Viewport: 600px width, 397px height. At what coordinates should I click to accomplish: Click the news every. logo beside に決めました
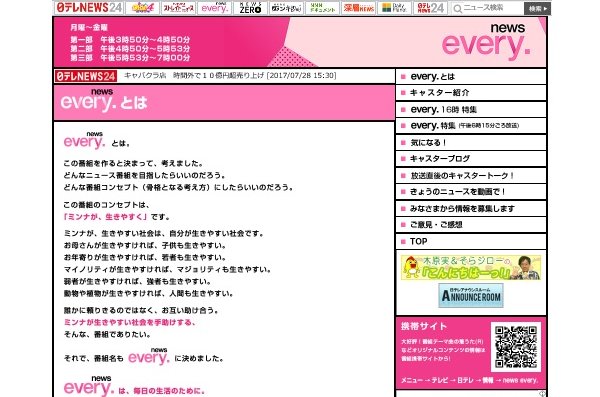coord(148,356)
